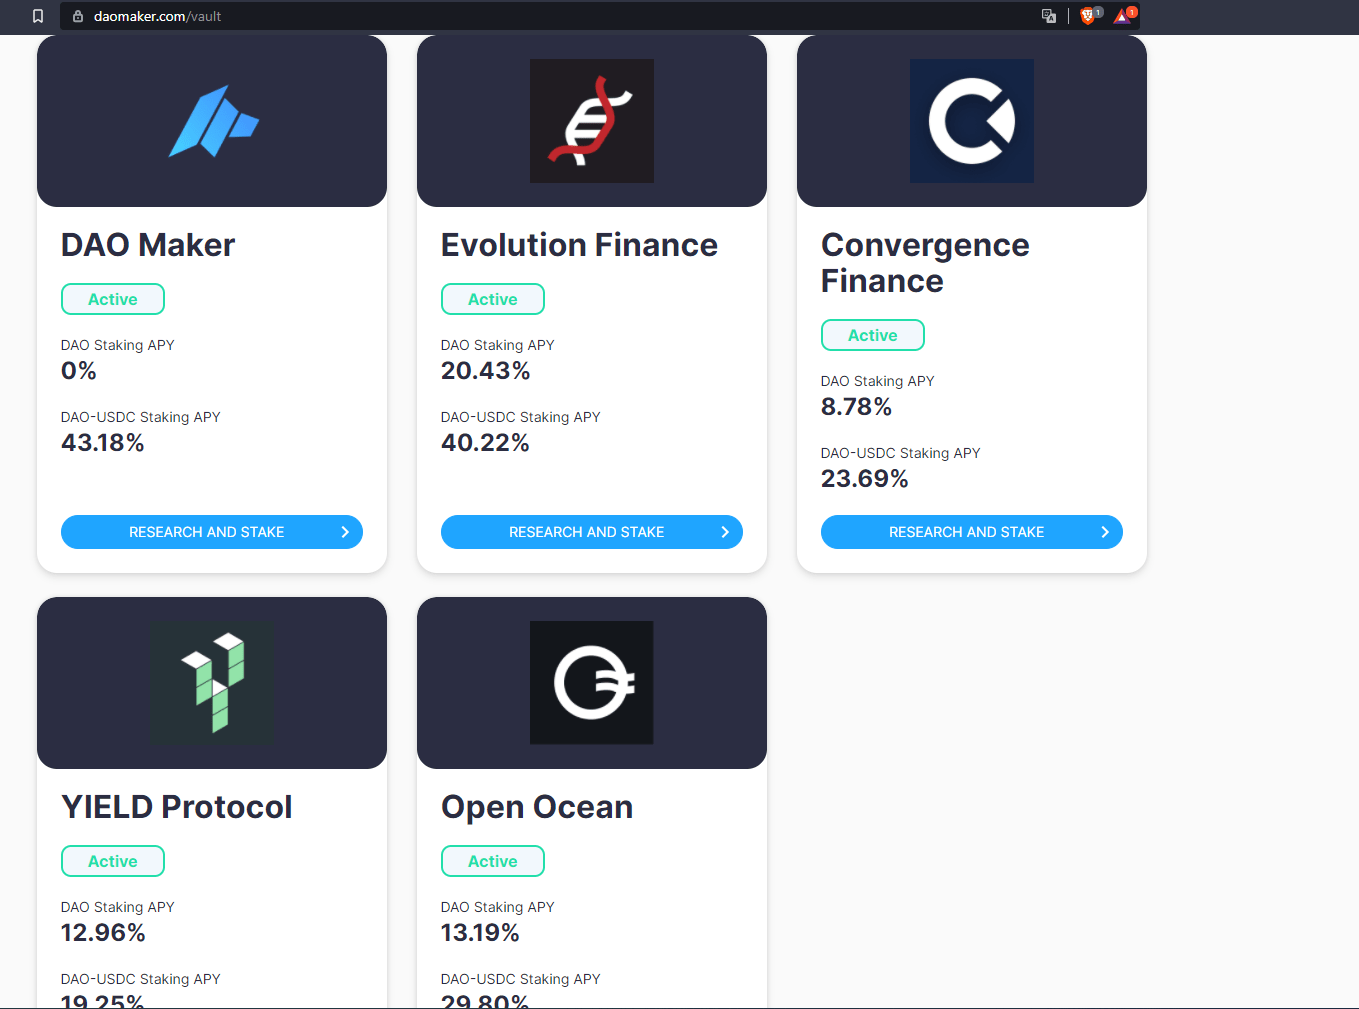The image size is (1359, 1009).
Task: Click the DAO Maker blue logo
Action: (213, 121)
